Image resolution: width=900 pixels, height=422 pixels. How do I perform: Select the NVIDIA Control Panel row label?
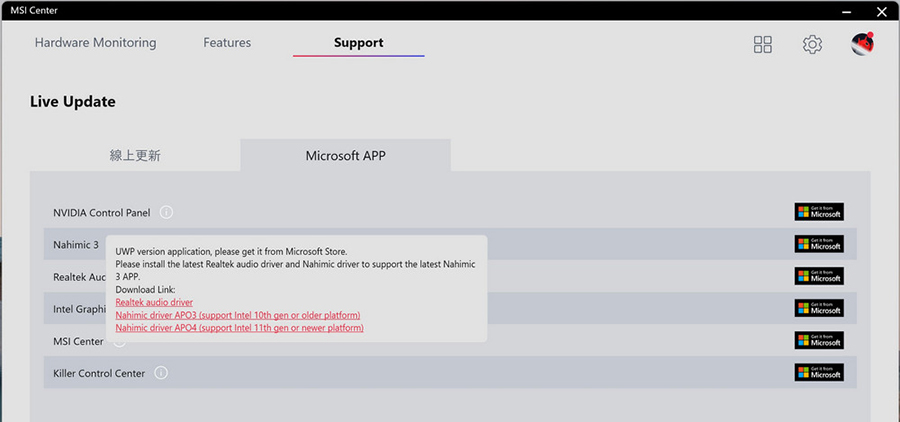pyautogui.click(x=102, y=212)
